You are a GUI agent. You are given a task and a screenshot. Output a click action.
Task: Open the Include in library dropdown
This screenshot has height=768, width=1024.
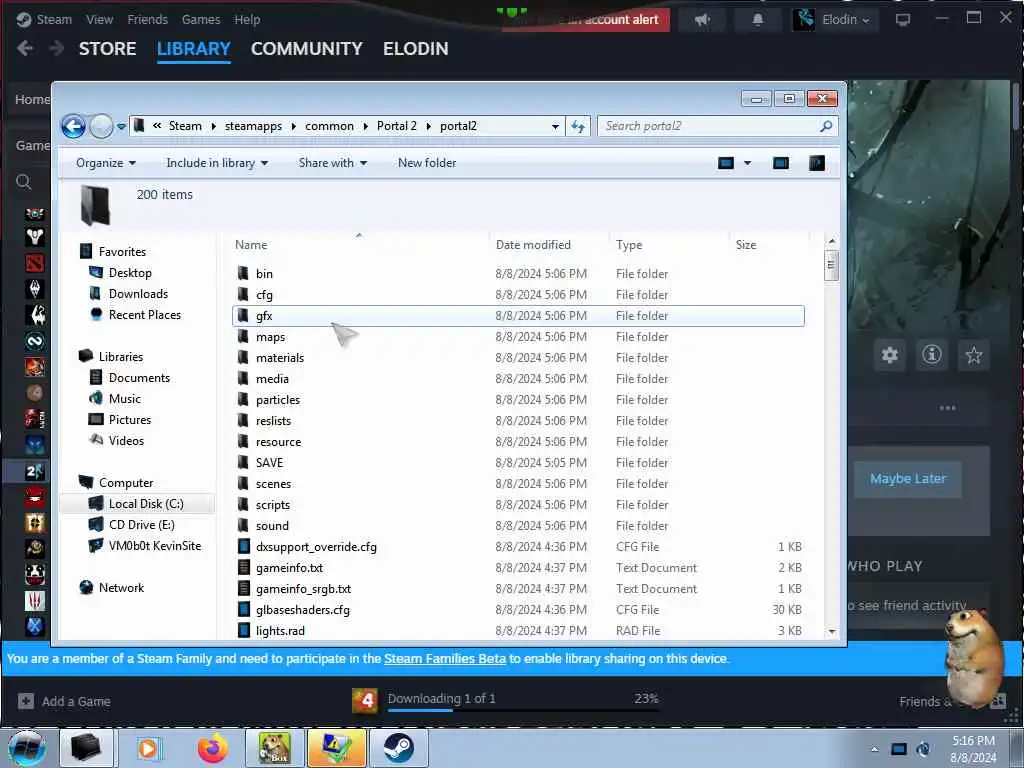[217, 163]
